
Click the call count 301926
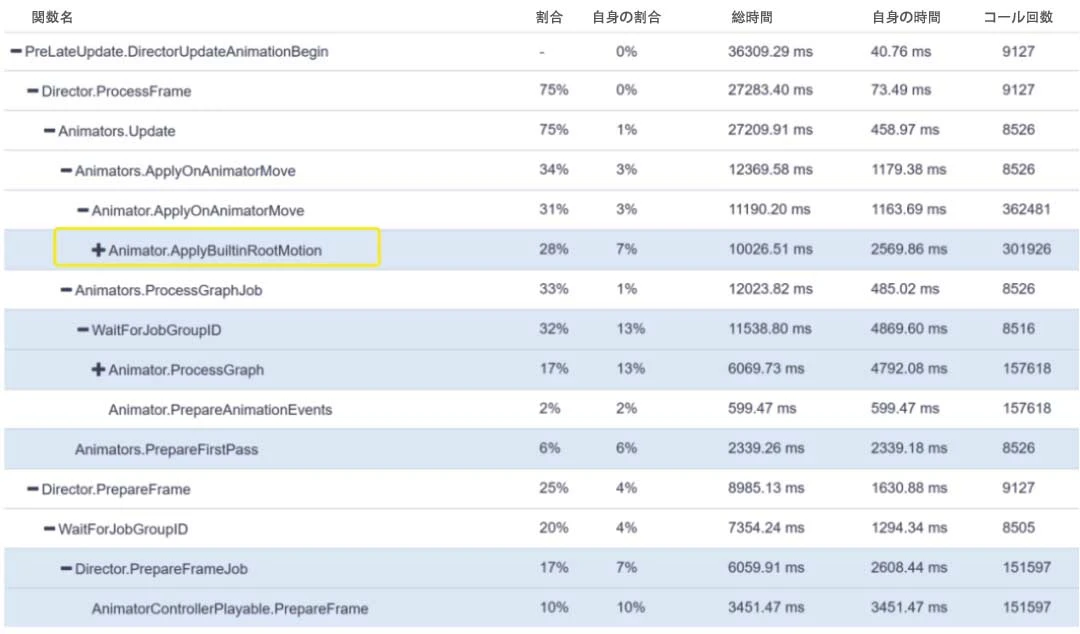tap(1026, 249)
